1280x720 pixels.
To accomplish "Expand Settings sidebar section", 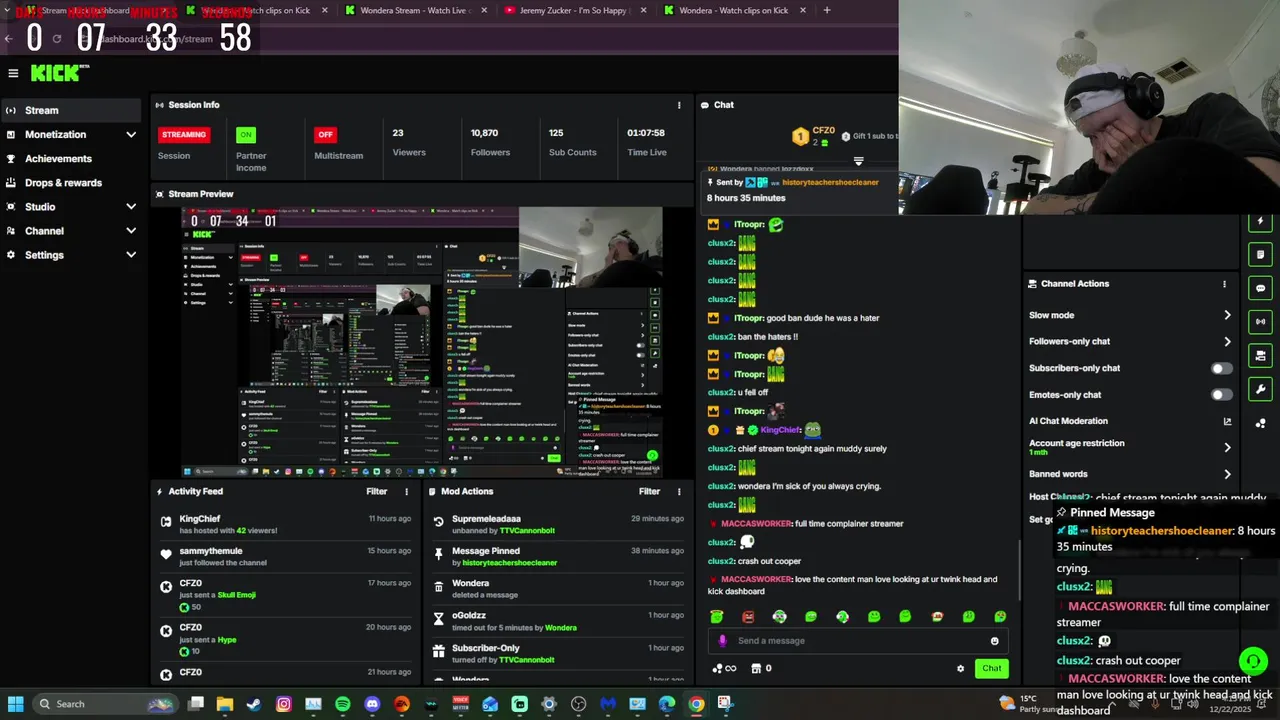I will click(131, 255).
